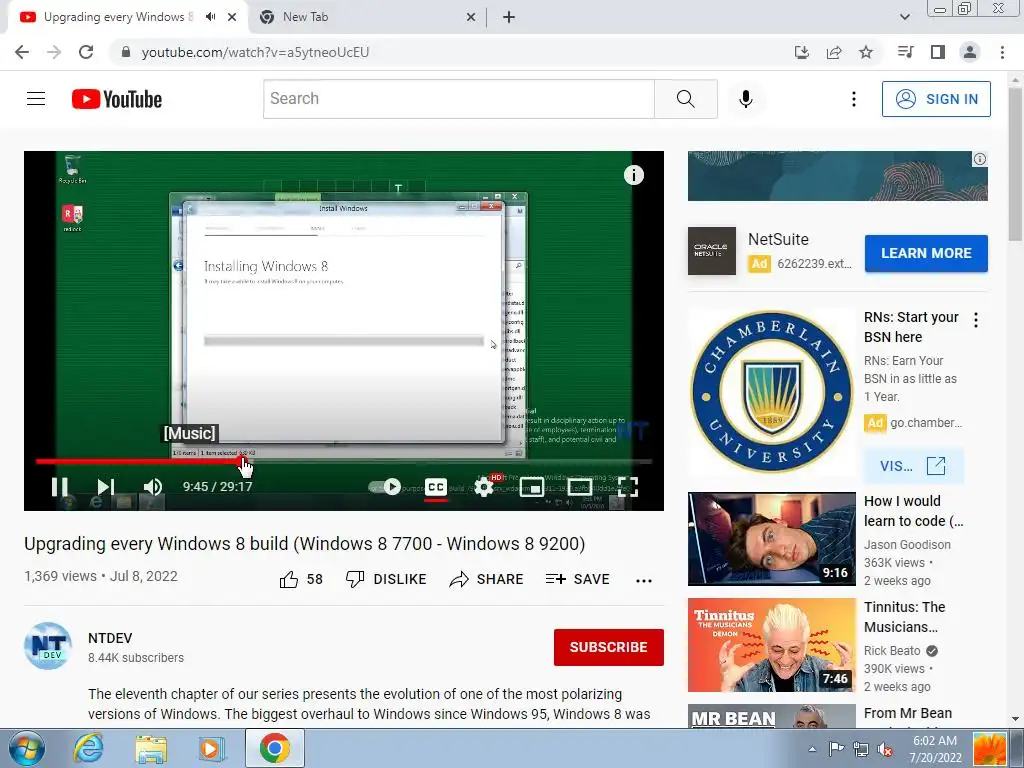Subscribe to NTDEV channel
Viewport: 1024px width, 768px height.
609,647
